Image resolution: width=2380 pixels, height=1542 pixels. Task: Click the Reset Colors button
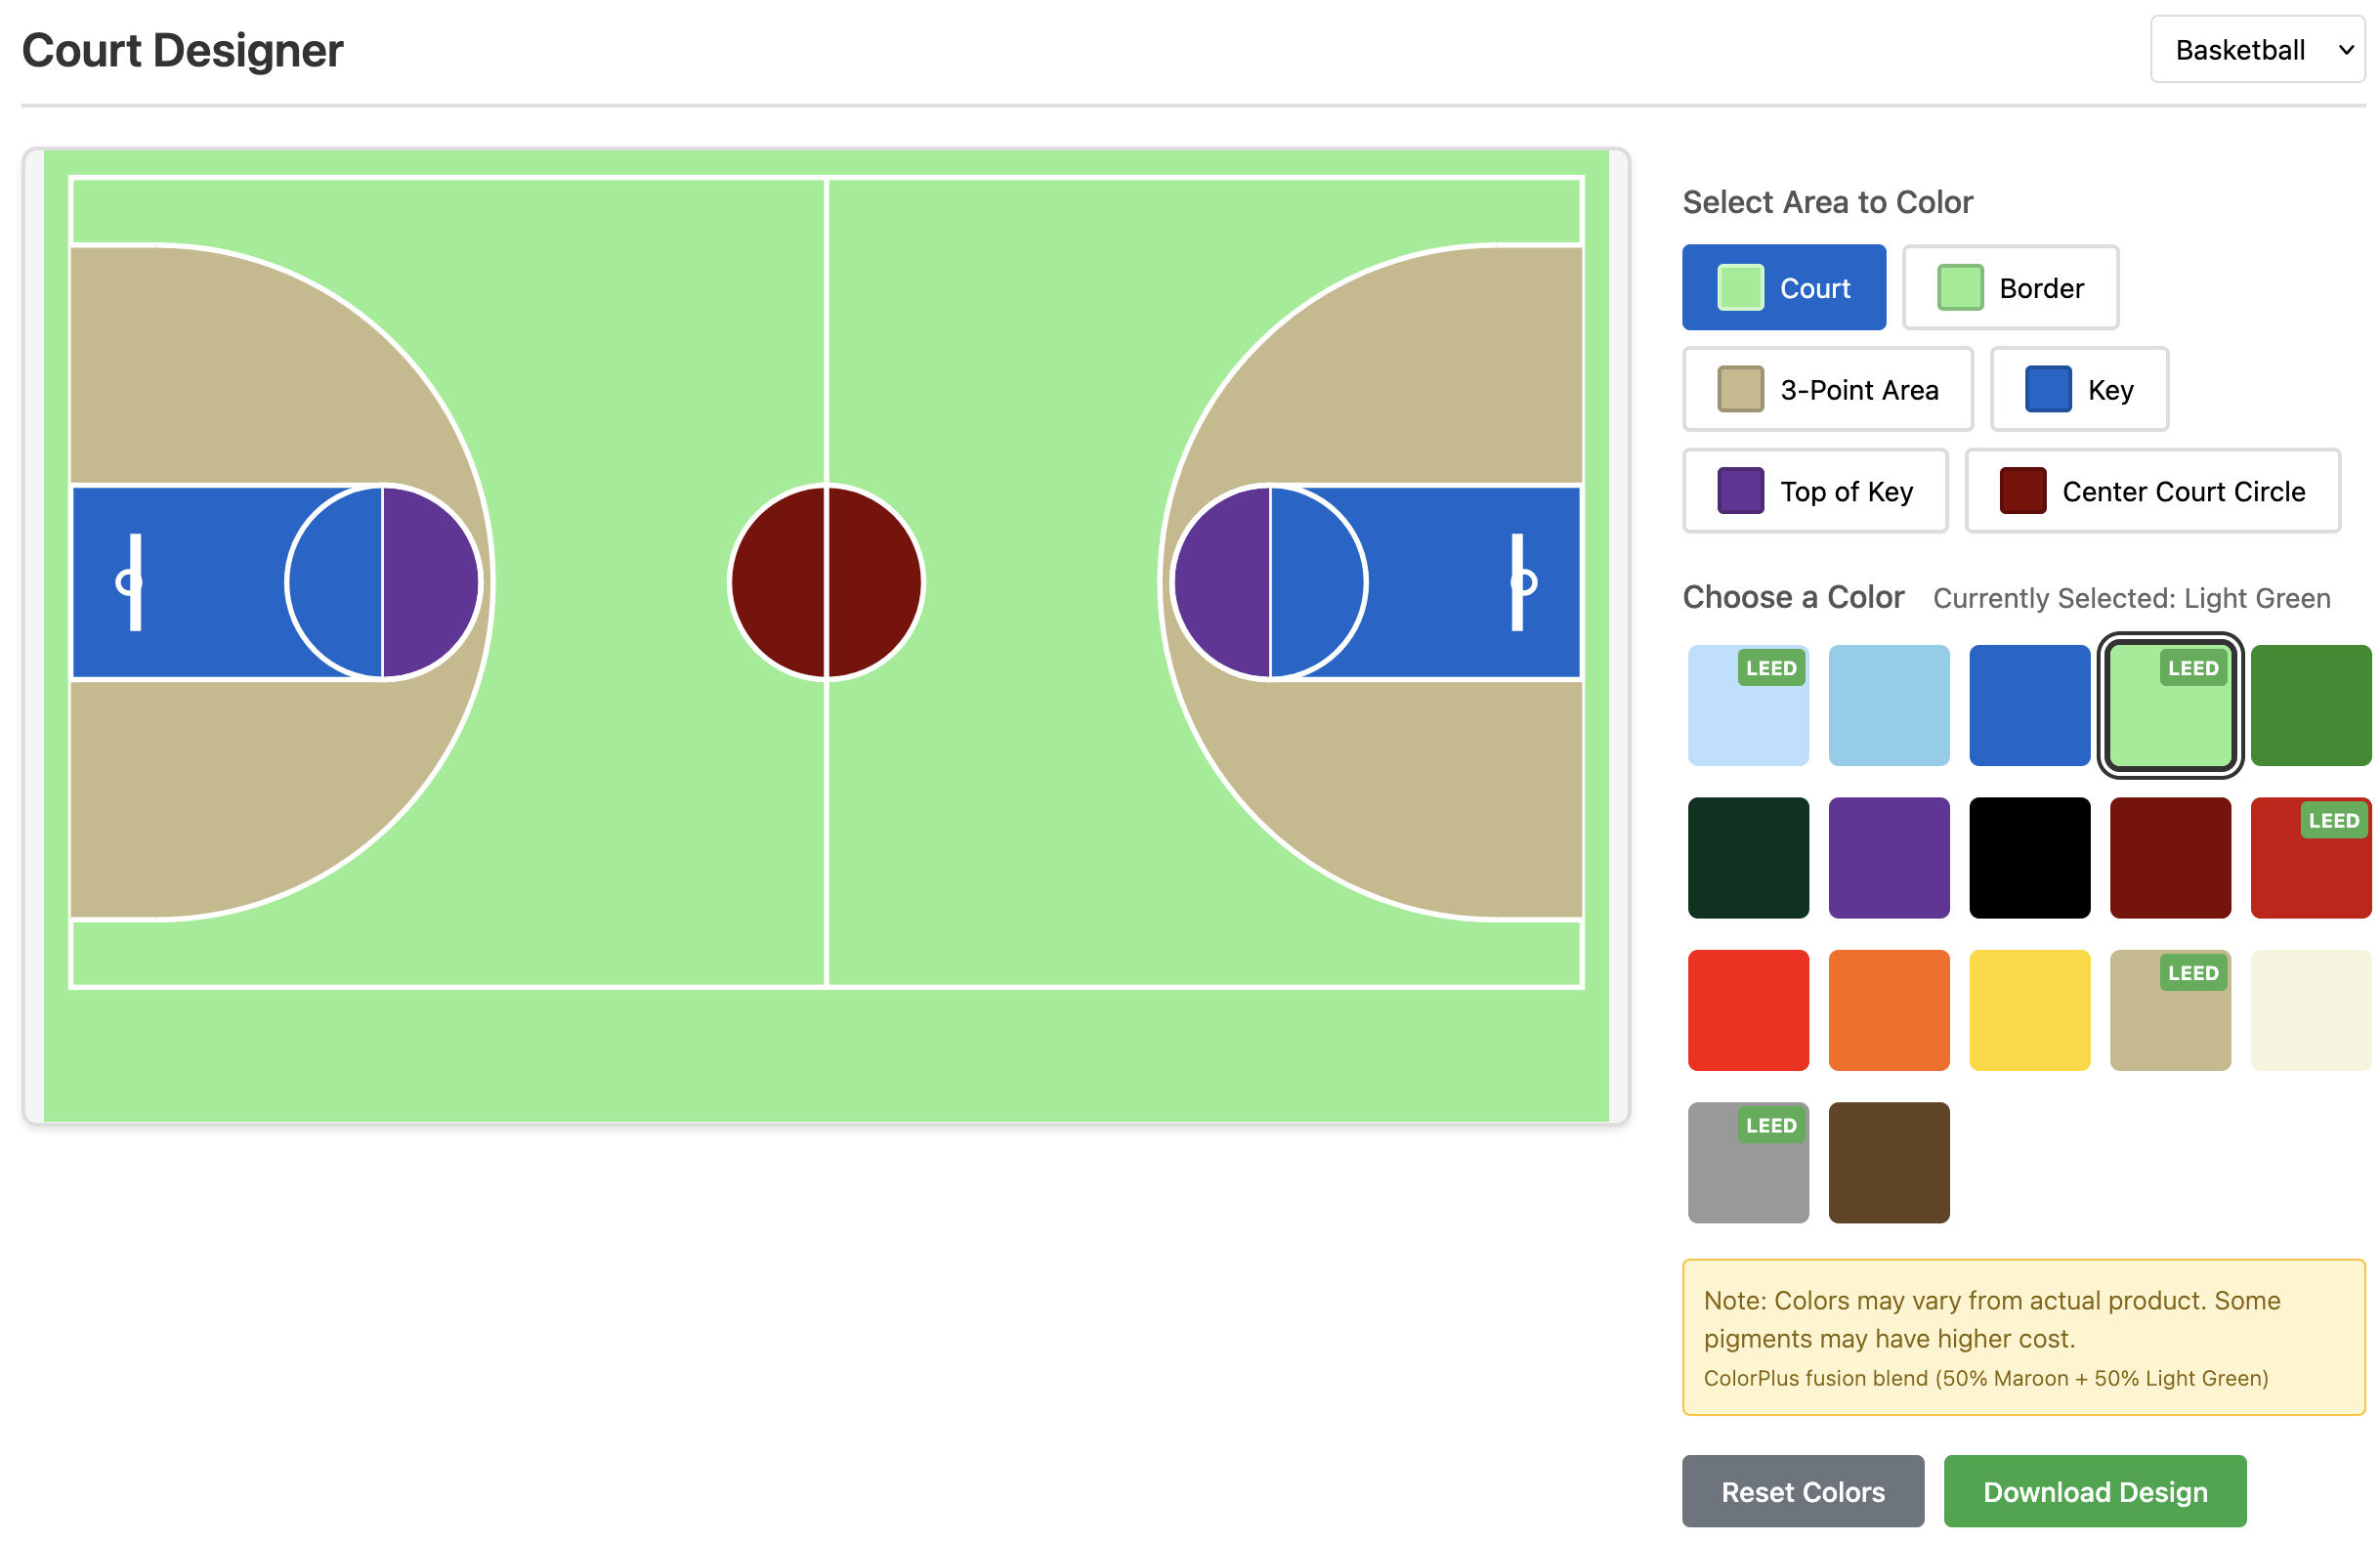1802,1490
